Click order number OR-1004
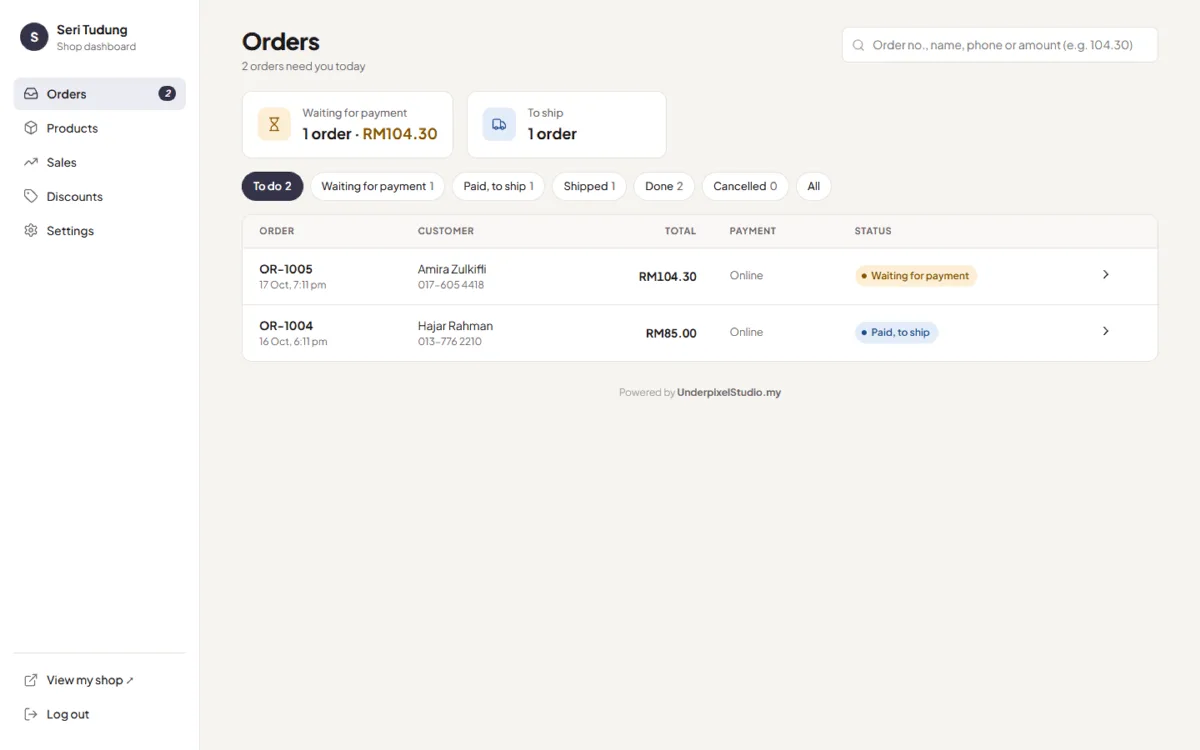This screenshot has height=750, width=1200. click(286, 326)
